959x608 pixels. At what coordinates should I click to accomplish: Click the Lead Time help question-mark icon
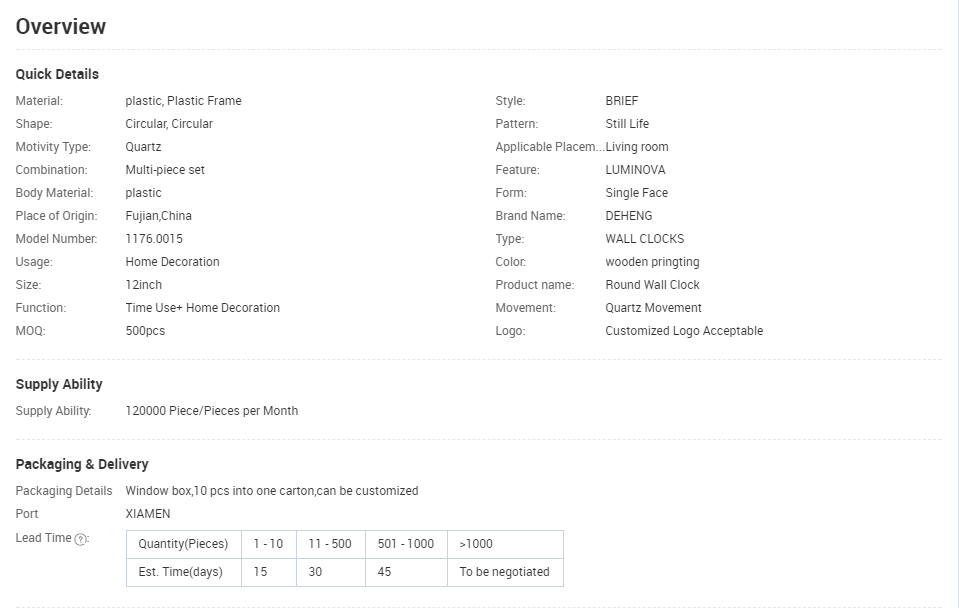[82, 539]
